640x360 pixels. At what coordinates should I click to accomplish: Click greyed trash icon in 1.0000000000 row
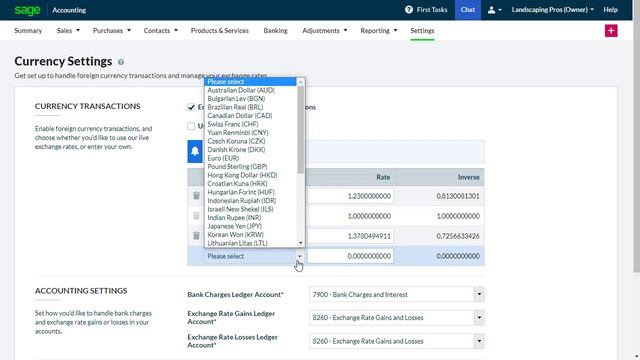(x=196, y=216)
